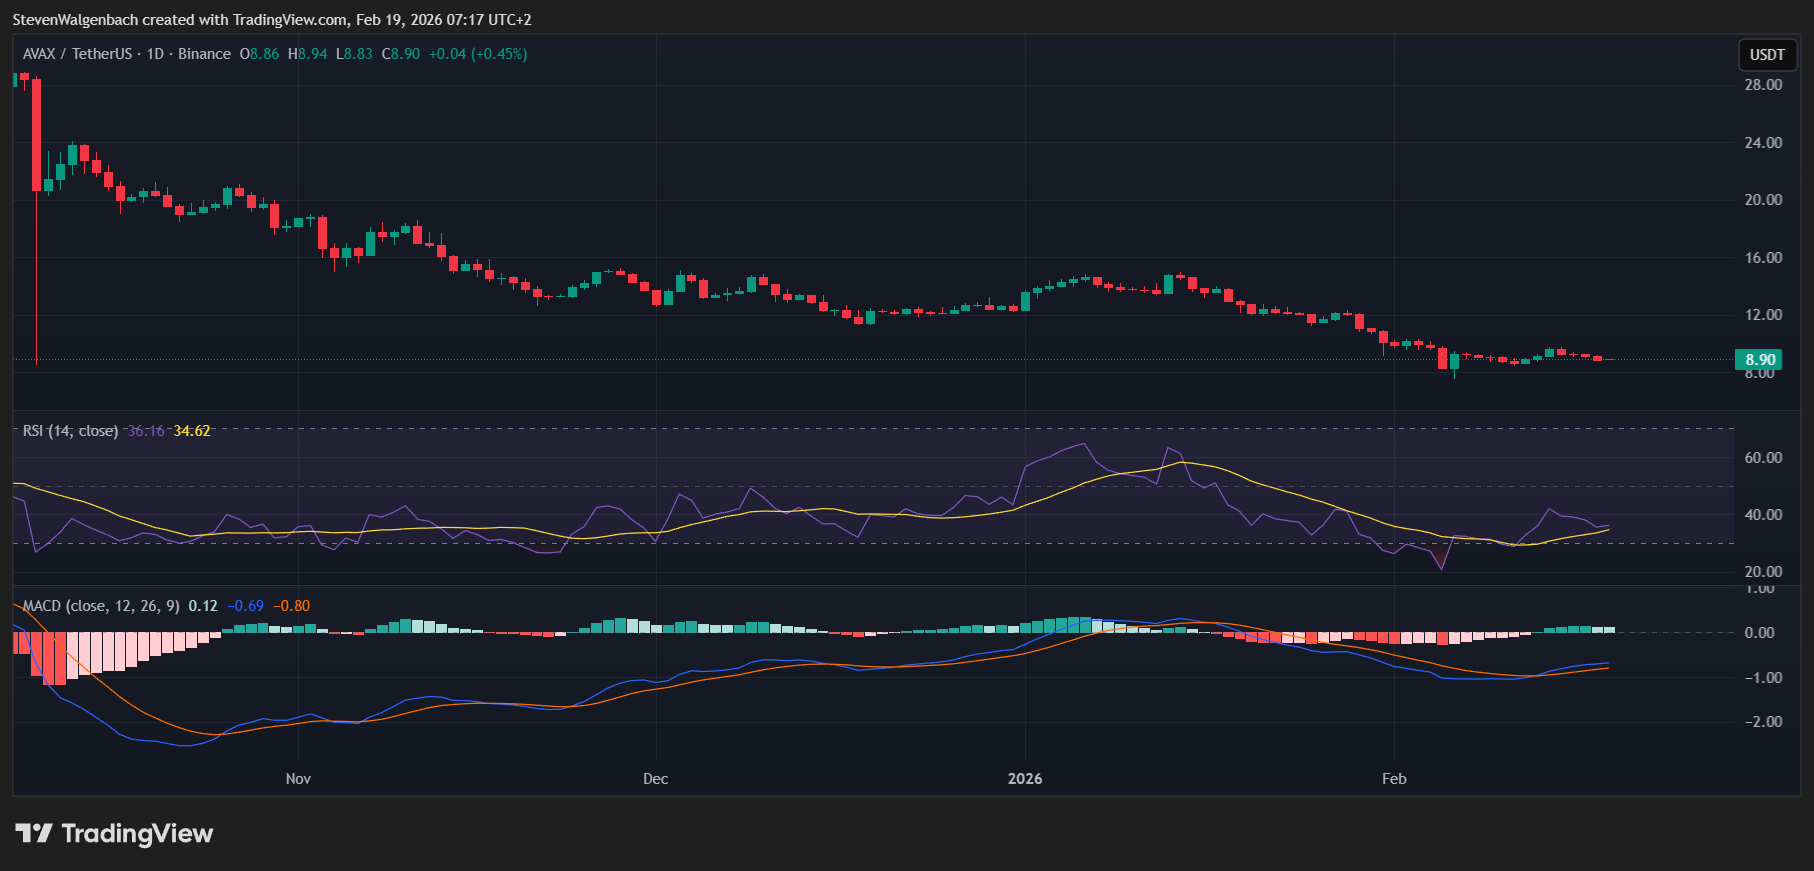Click the MACD (close, 12, 26, 9) label

coord(101,606)
